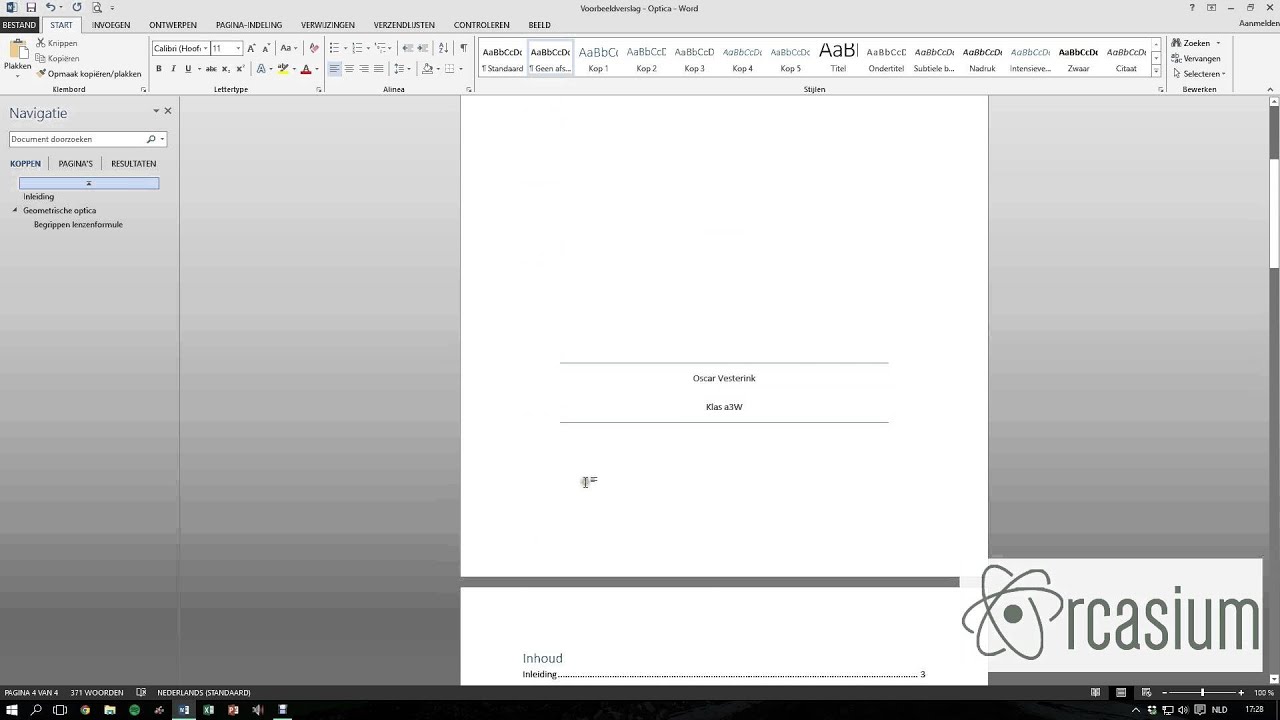Jump to Begrippen lenzenformule heading
Image resolution: width=1280 pixels, height=720 pixels.
pyautogui.click(x=78, y=225)
